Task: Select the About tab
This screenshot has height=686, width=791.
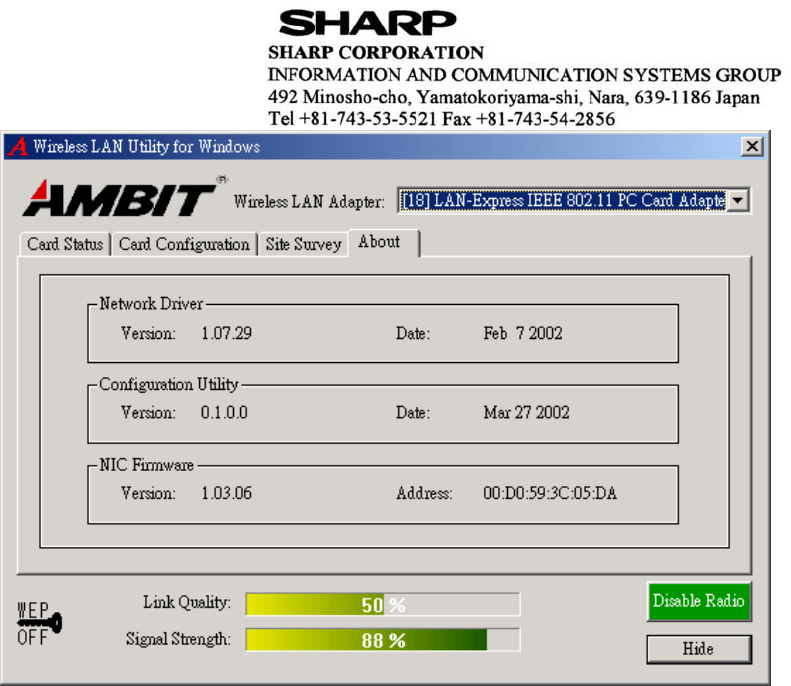Action: pos(383,242)
